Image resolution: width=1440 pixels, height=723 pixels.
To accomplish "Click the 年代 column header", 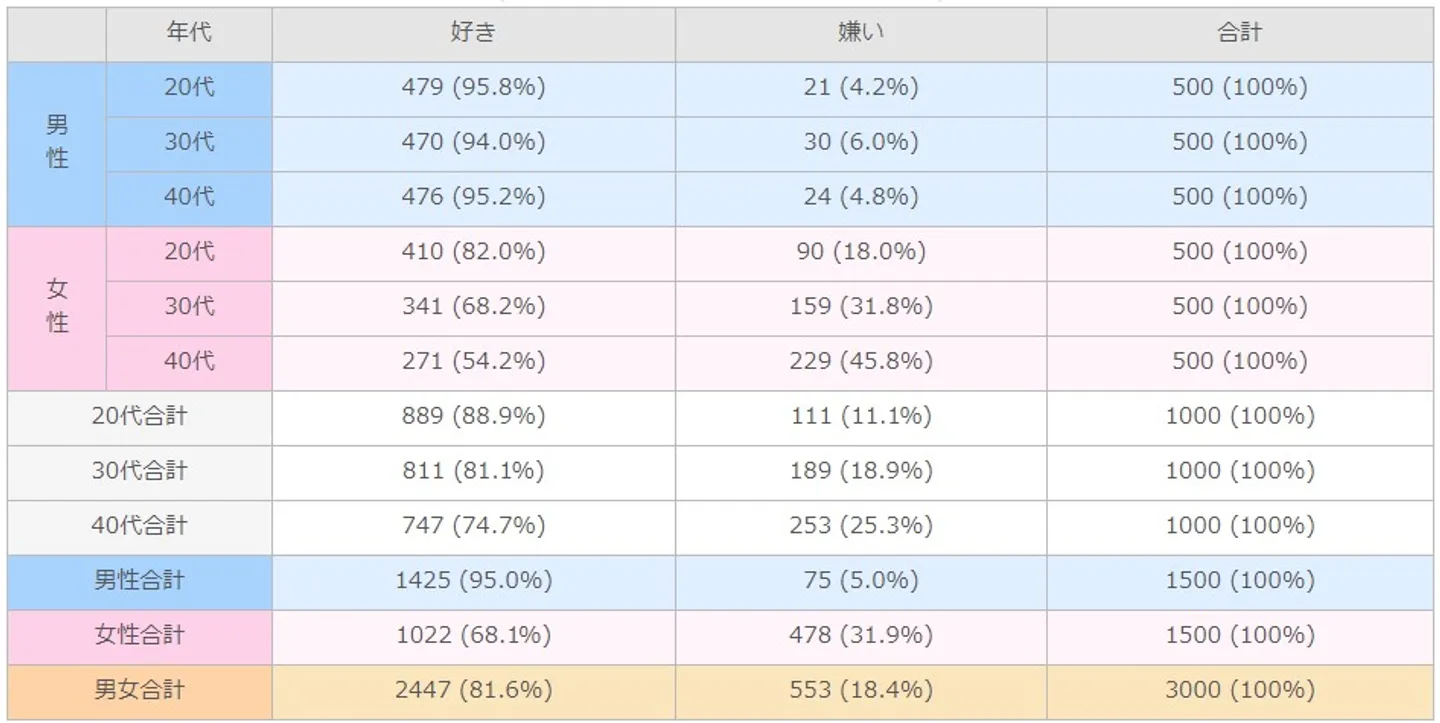I will [x=189, y=33].
